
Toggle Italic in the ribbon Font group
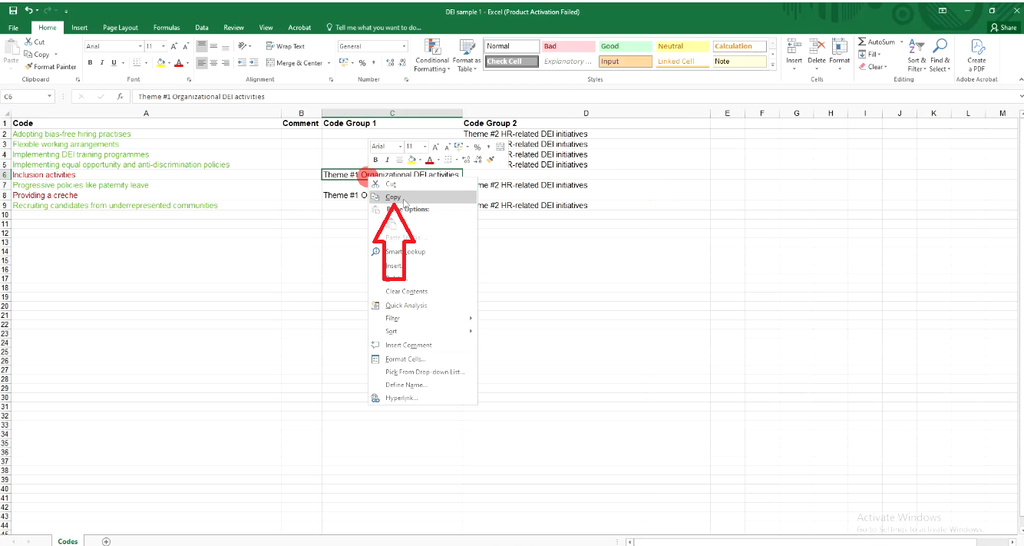[x=102, y=63]
